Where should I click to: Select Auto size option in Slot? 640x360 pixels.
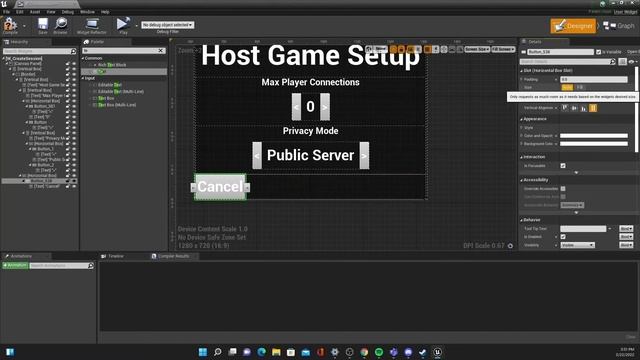tap(567, 87)
